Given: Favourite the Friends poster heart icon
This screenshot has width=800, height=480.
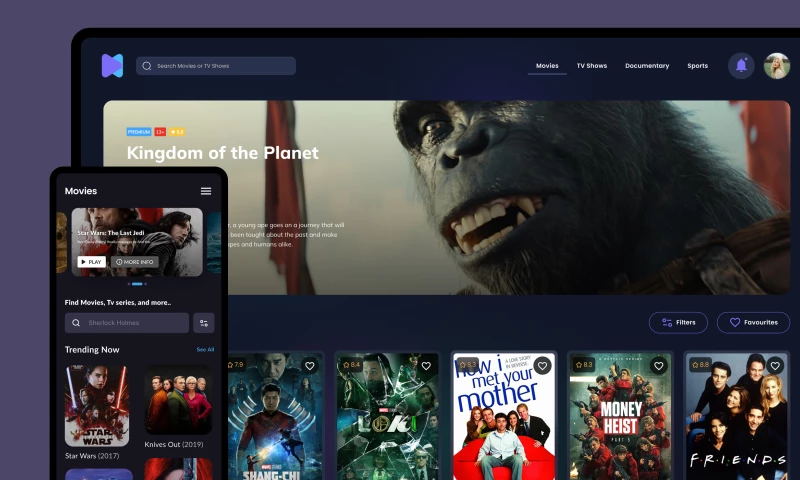Looking at the screenshot, I should pyautogui.click(x=775, y=366).
